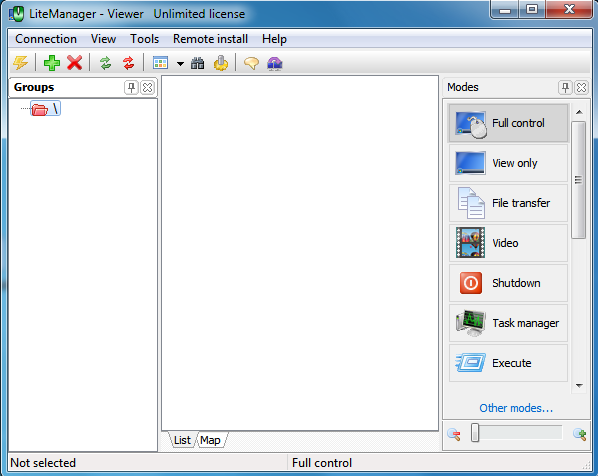598x476 pixels.
Task: Open the View menu
Action: [x=103, y=39]
